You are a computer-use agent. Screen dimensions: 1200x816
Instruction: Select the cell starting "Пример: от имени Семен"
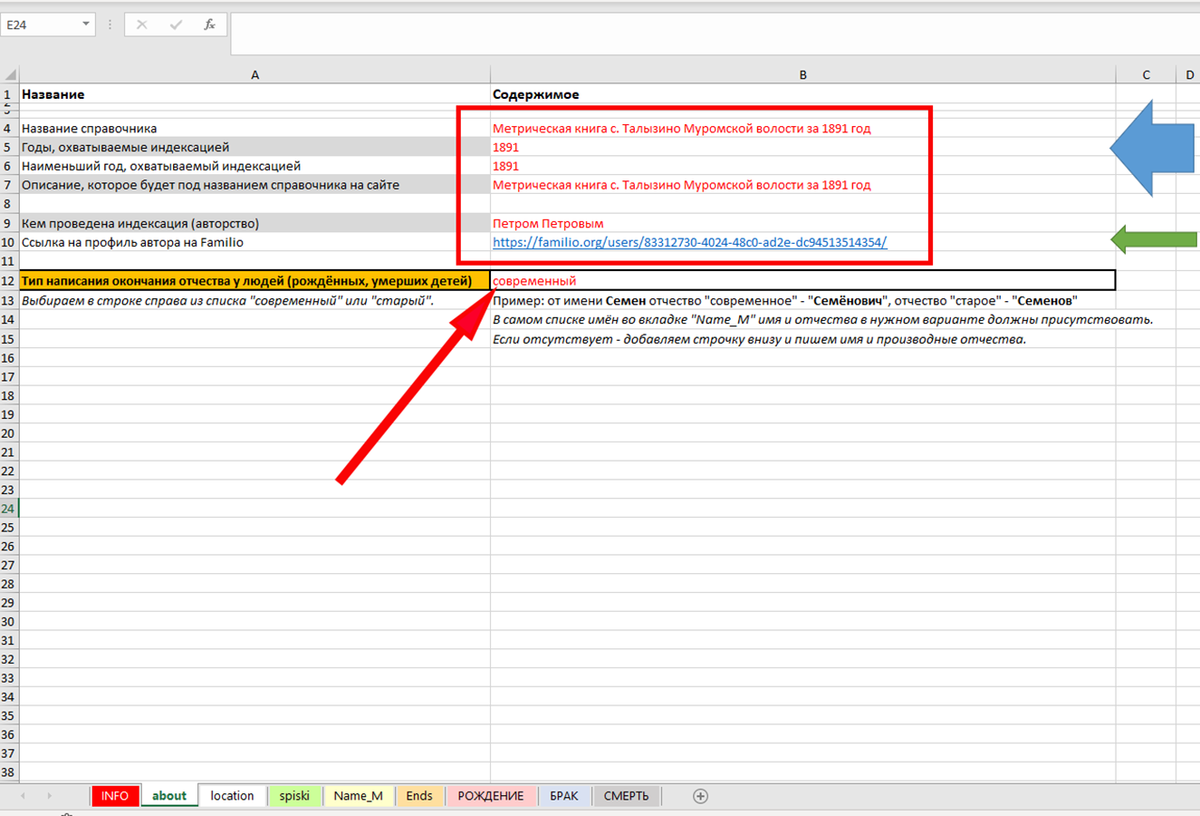(x=803, y=301)
